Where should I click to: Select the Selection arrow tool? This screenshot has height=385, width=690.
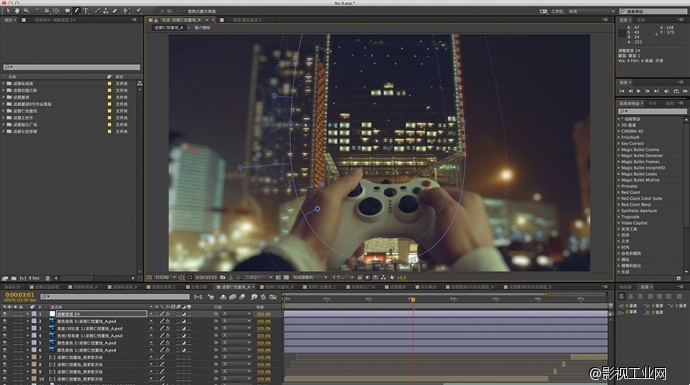pyautogui.click(x=7, y=11)
